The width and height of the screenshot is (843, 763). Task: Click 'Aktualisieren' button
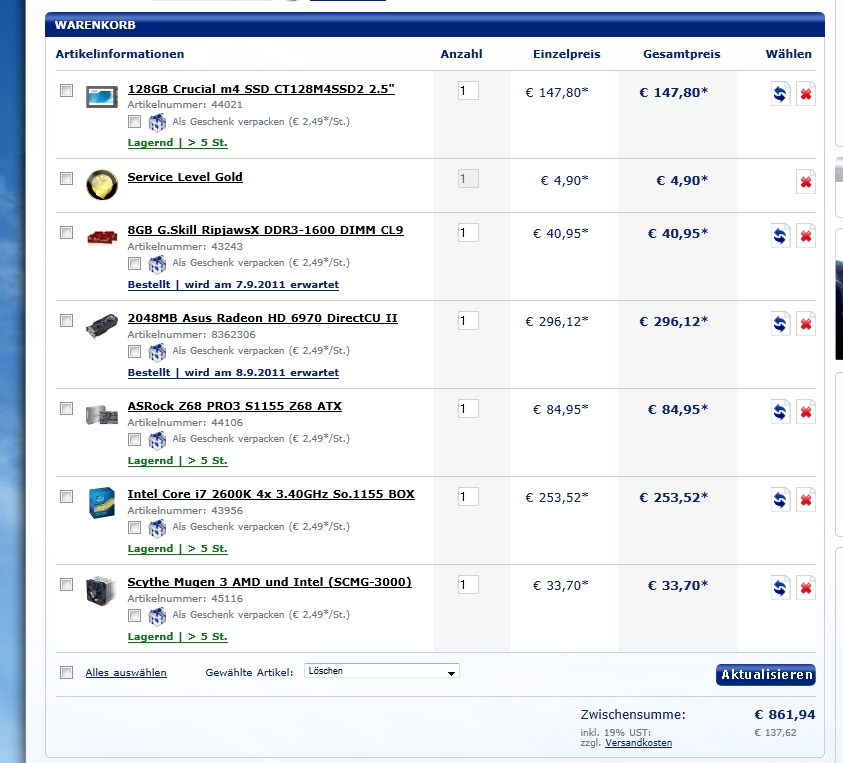[x=765, y=675]
